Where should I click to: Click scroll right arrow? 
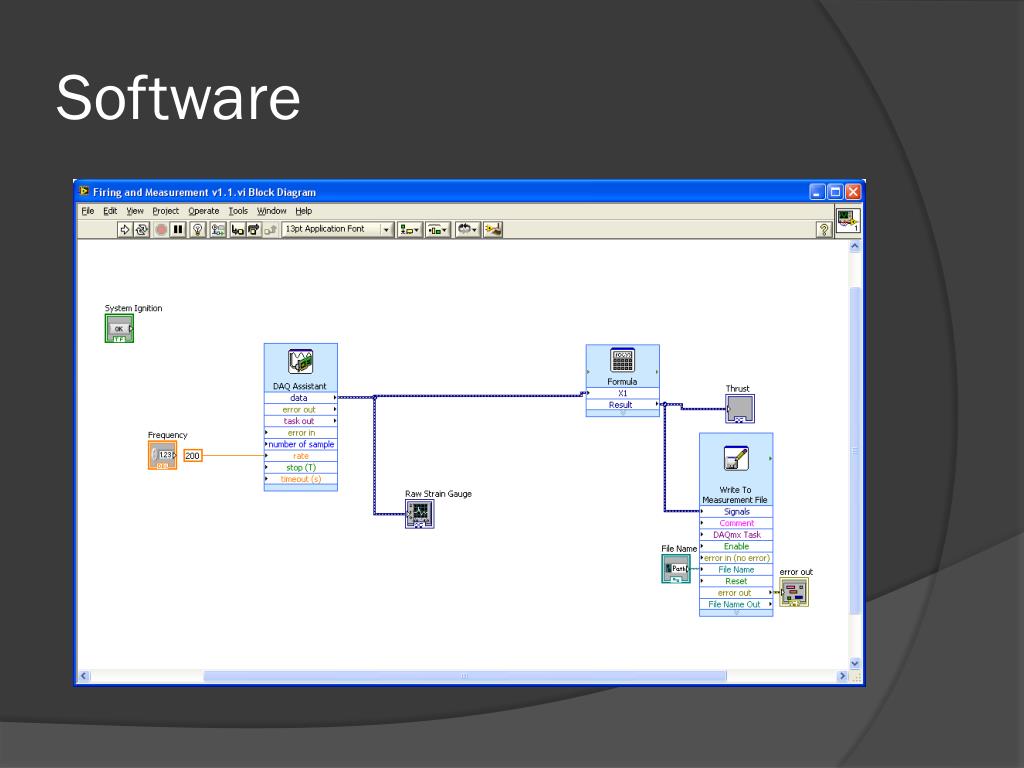[842, 676]
